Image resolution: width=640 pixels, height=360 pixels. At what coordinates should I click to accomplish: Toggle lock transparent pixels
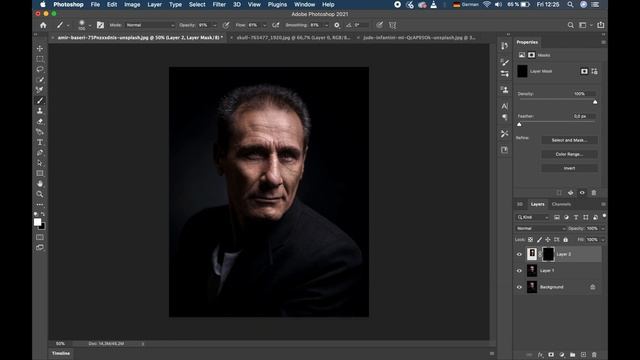pos(530,240)
